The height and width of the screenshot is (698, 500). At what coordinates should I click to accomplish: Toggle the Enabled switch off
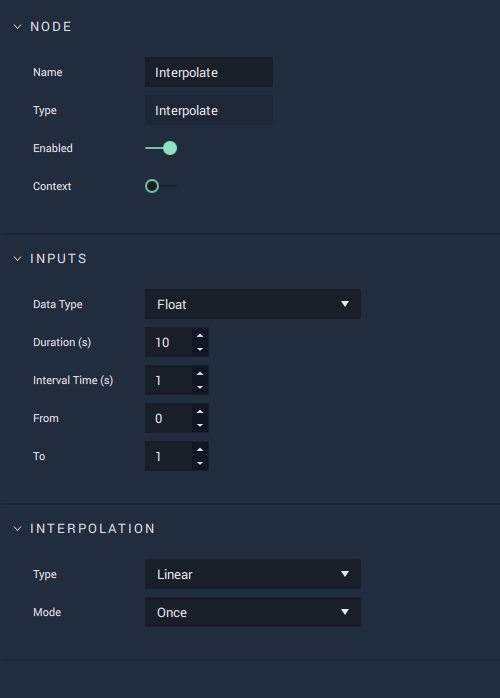(x=161, y=148)
